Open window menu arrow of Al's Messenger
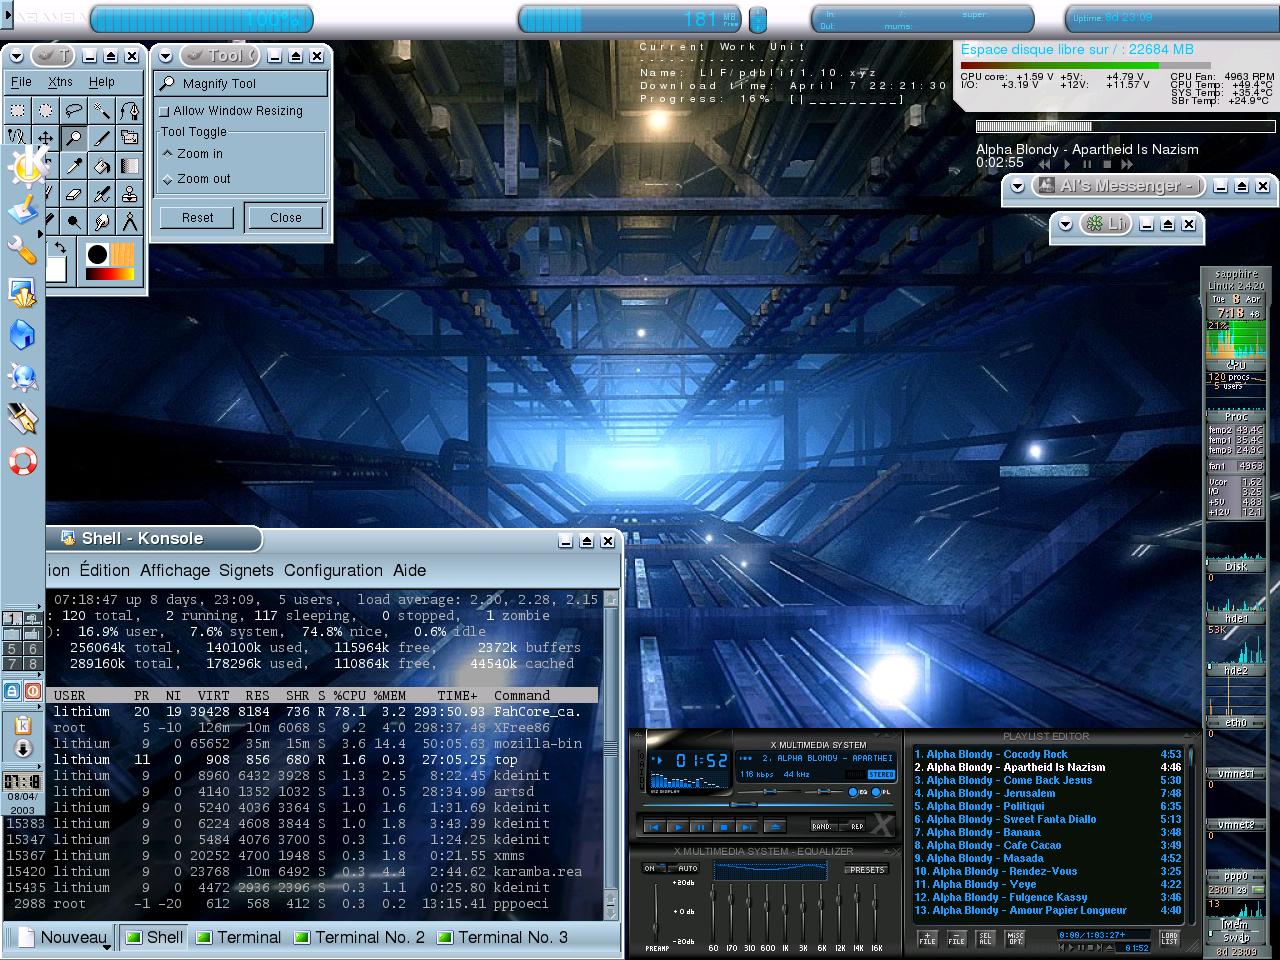This screenshot has height=960, width=1280. pyautogui.click(x=1017, y=186)
